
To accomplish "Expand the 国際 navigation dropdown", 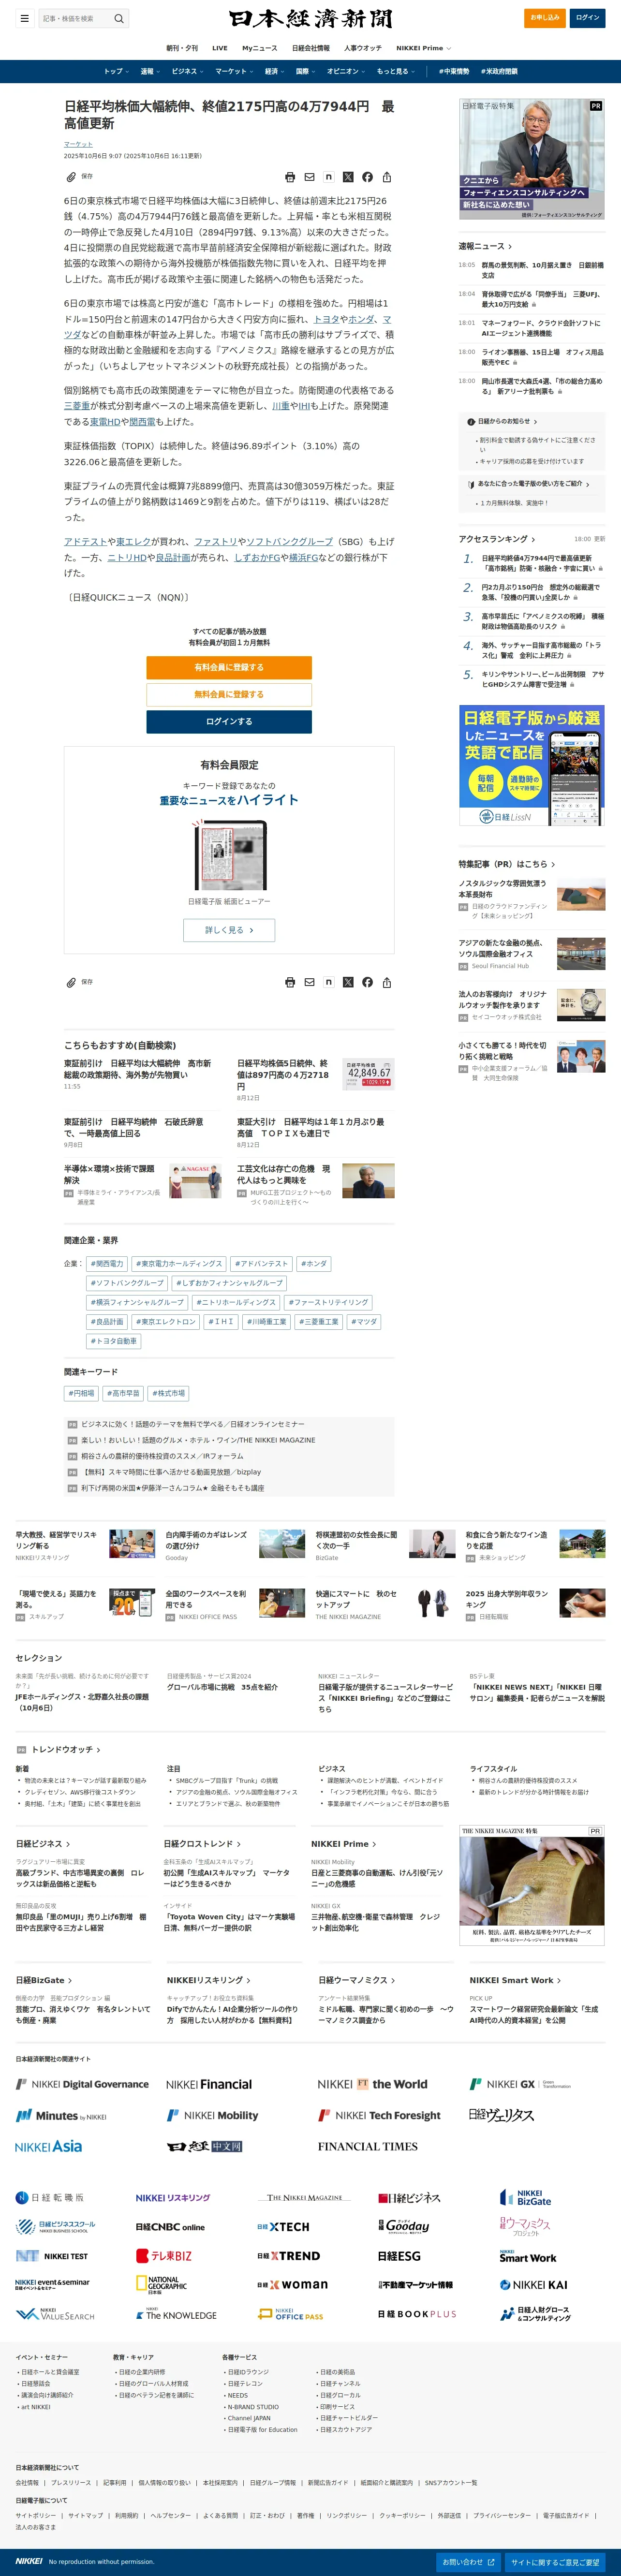I will pyautogui.click(x=306, y=72).
